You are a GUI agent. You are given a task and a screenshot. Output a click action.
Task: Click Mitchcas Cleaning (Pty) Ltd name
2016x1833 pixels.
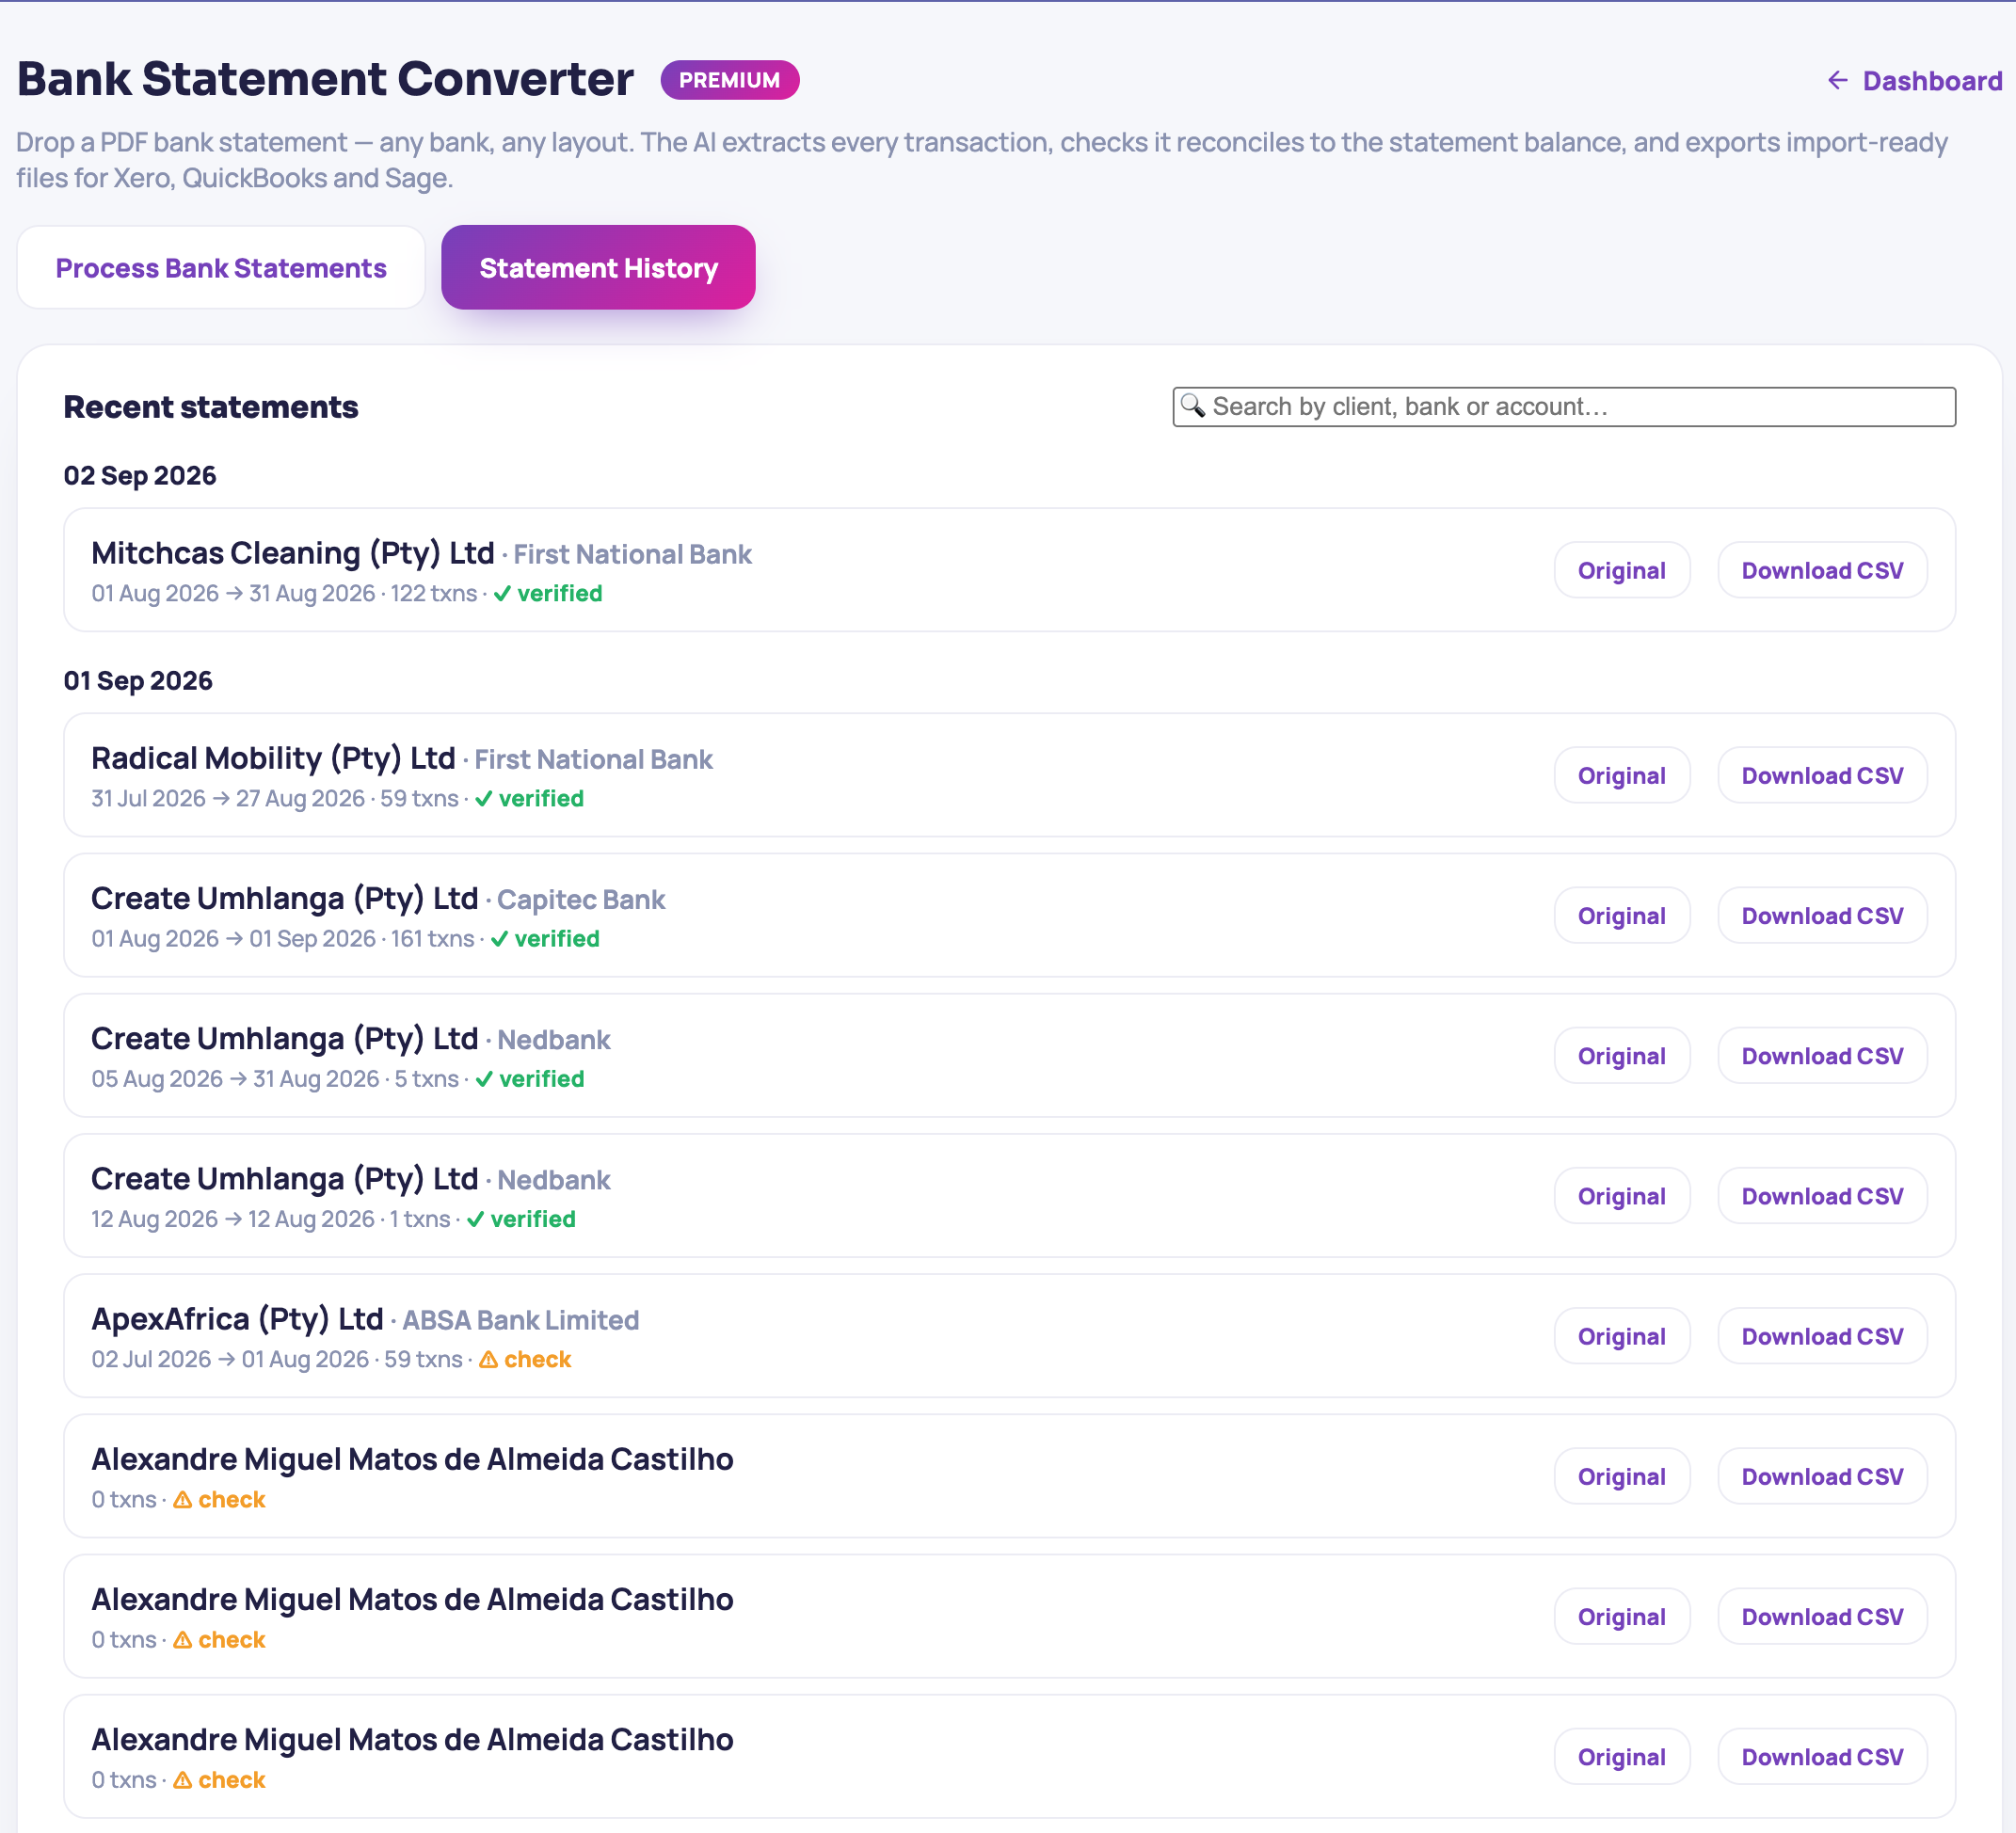293,553
